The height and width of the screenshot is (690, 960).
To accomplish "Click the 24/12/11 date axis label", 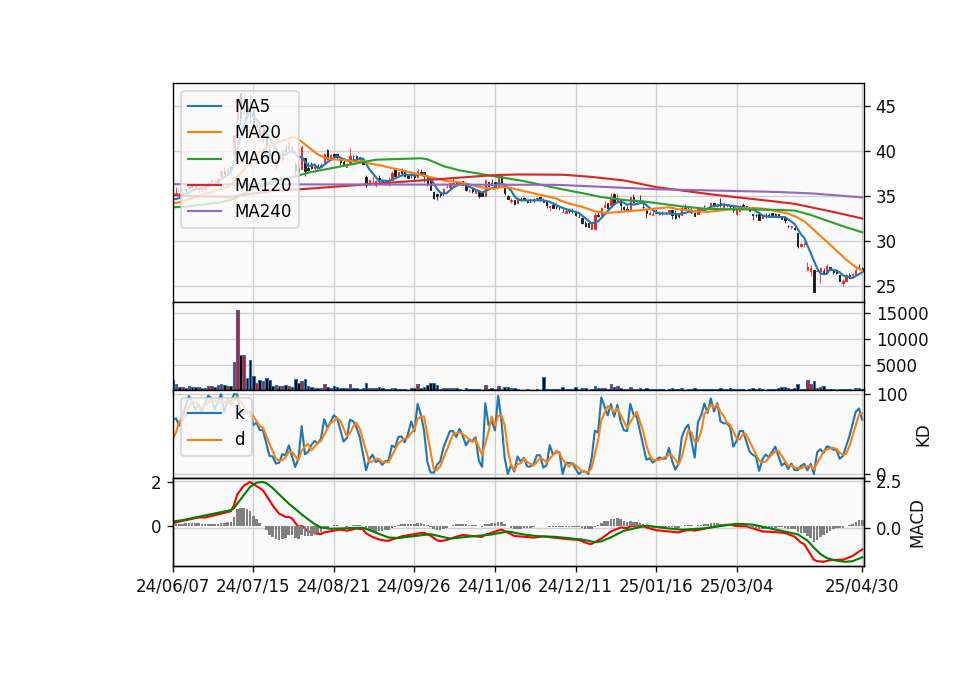I will pos(575,586).
